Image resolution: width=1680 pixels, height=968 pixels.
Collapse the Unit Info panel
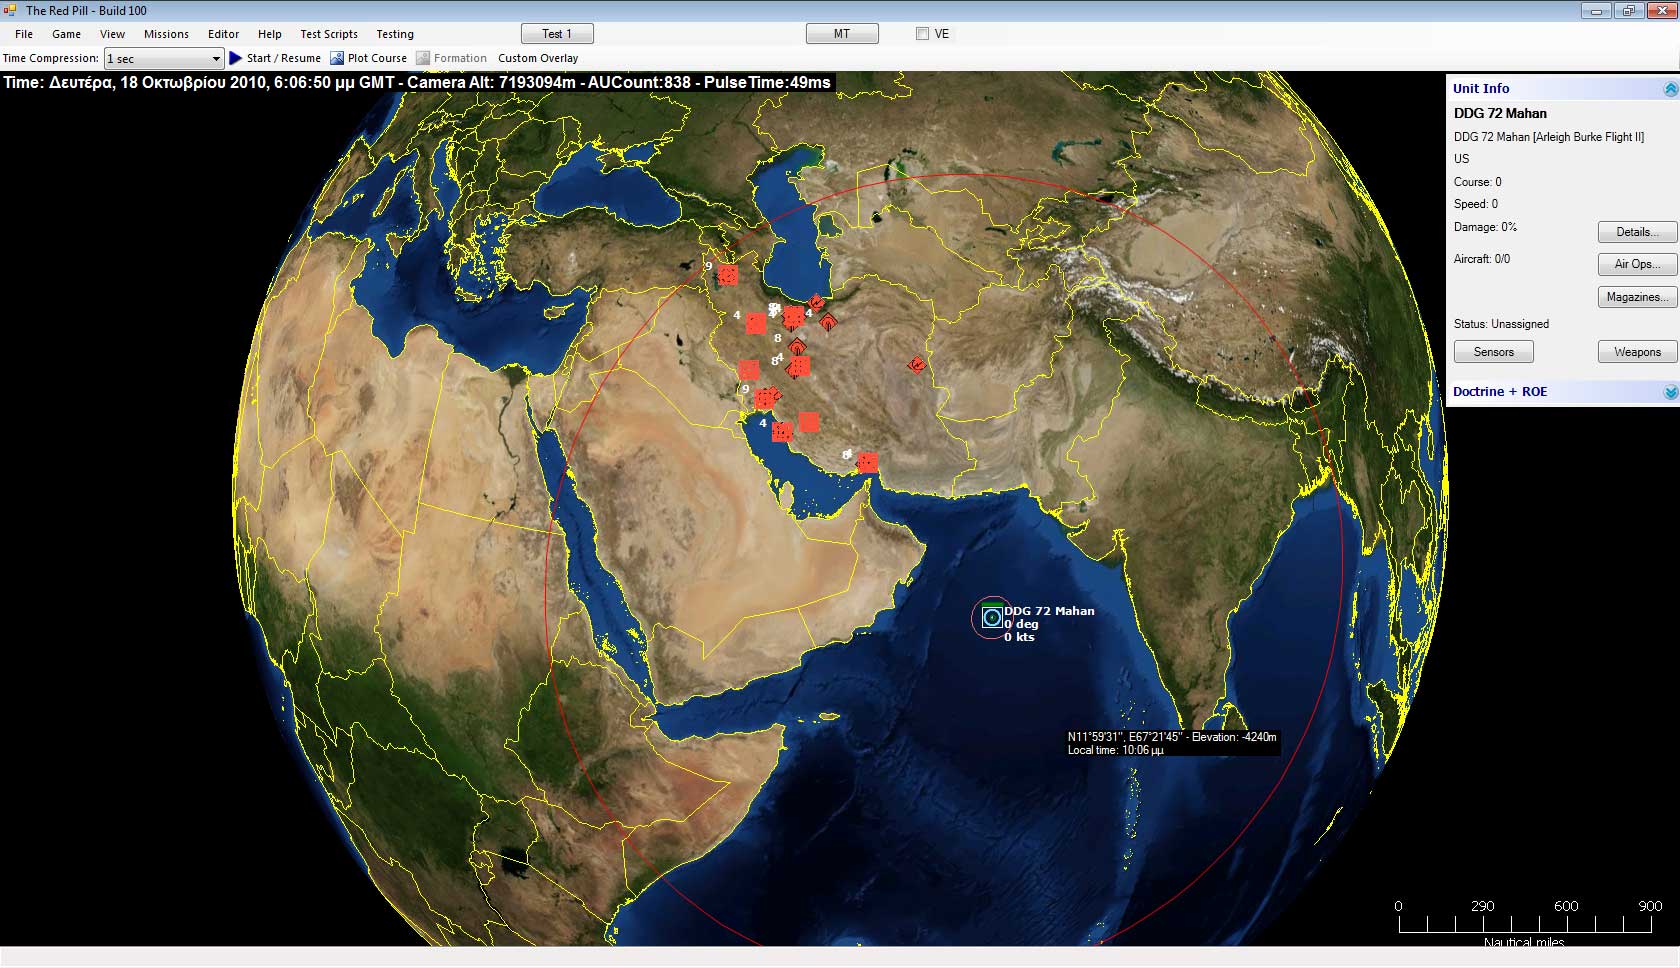(1670, 89)
